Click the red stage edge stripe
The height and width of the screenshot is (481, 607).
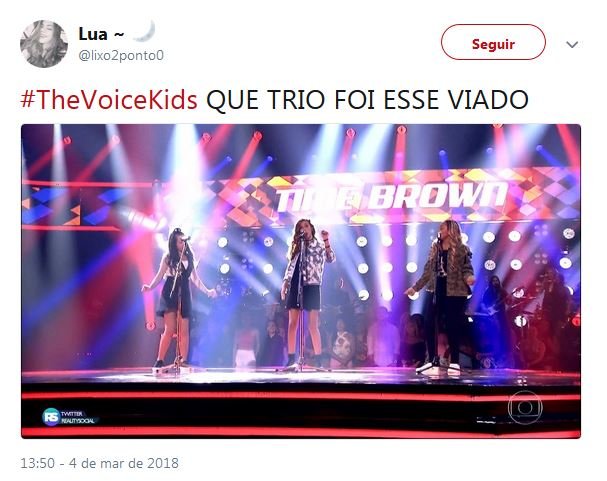(301, 397)
